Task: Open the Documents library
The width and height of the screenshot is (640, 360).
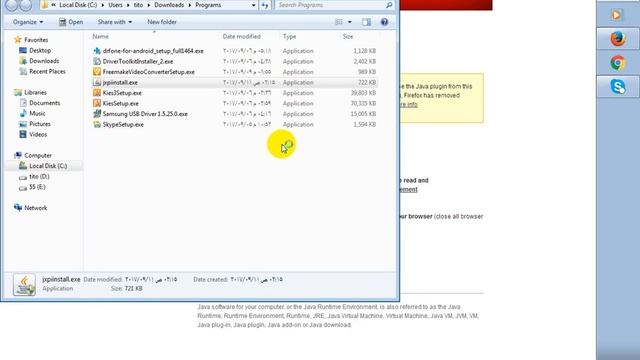Action: (44, 103)
